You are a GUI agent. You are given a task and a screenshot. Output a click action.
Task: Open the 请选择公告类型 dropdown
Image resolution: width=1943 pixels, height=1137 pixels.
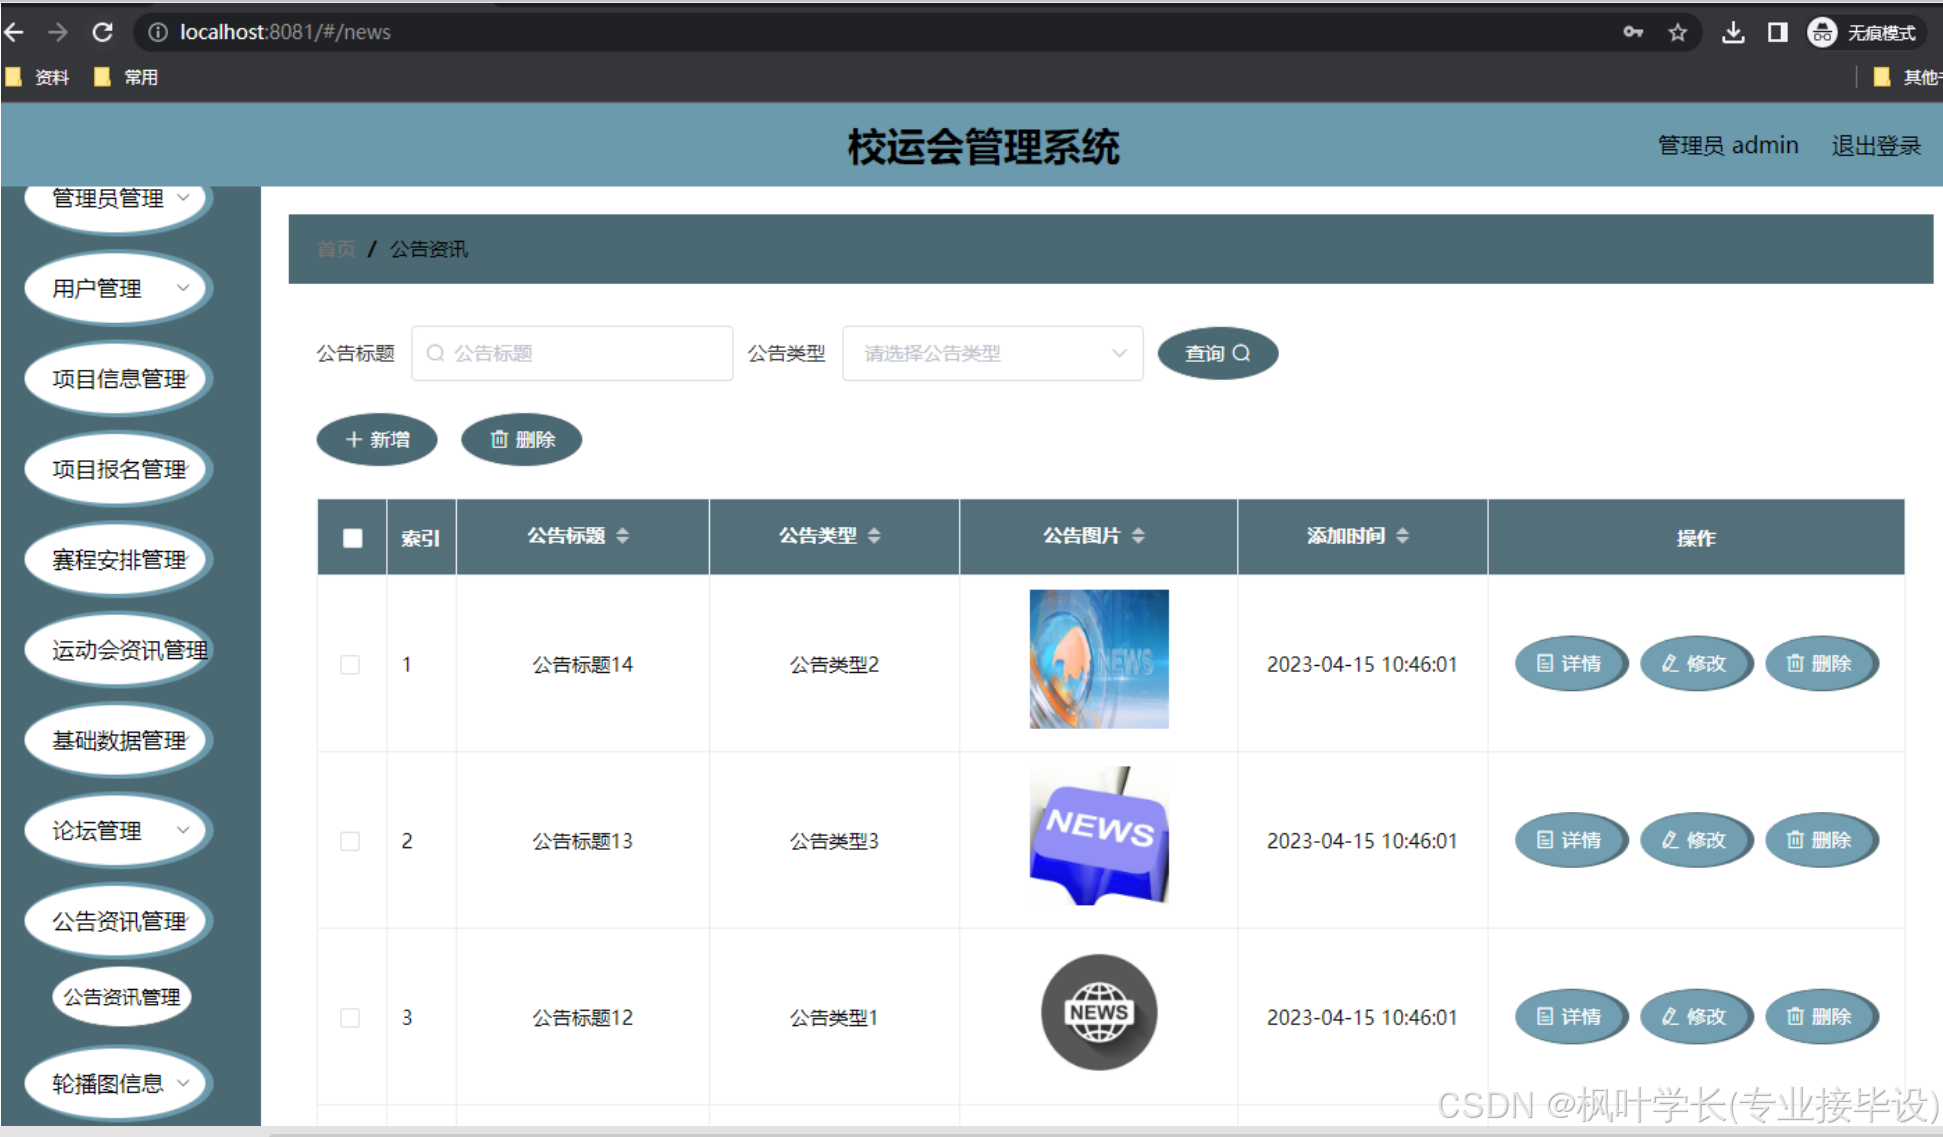coord(992,353)
